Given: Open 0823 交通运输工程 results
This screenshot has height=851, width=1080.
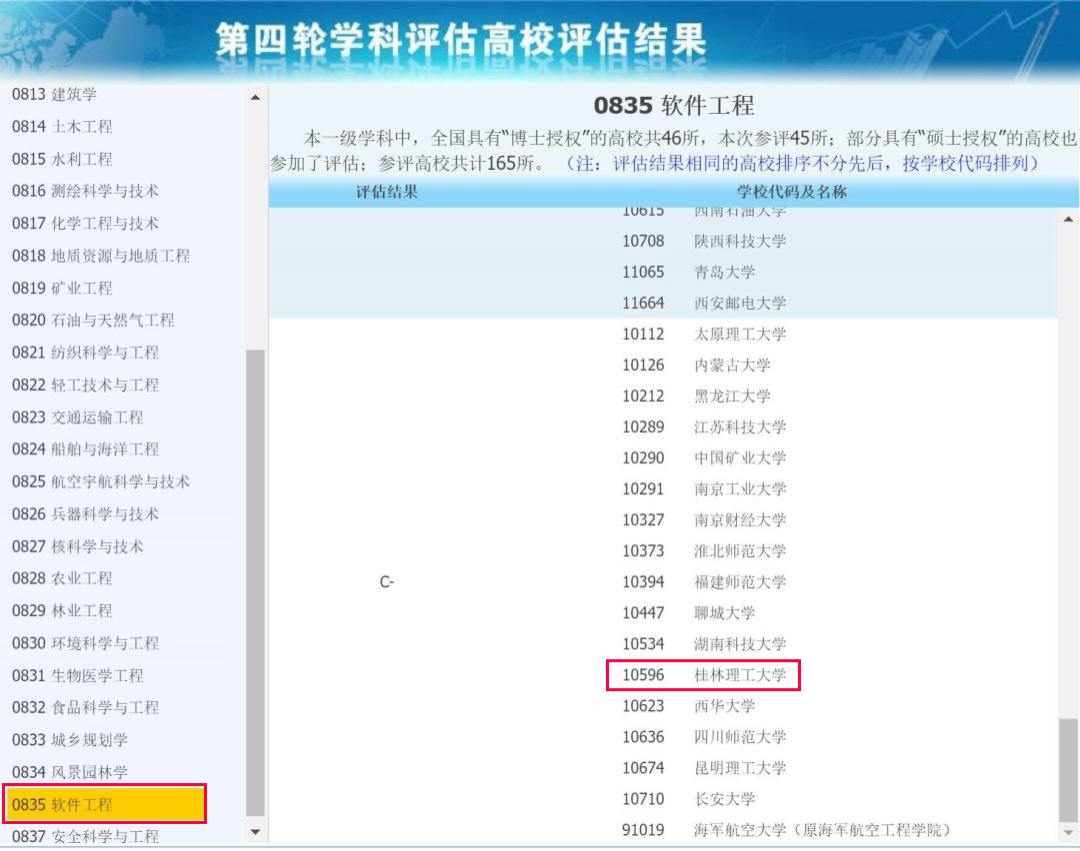Looking at the screenshot, I should point(78,417).
